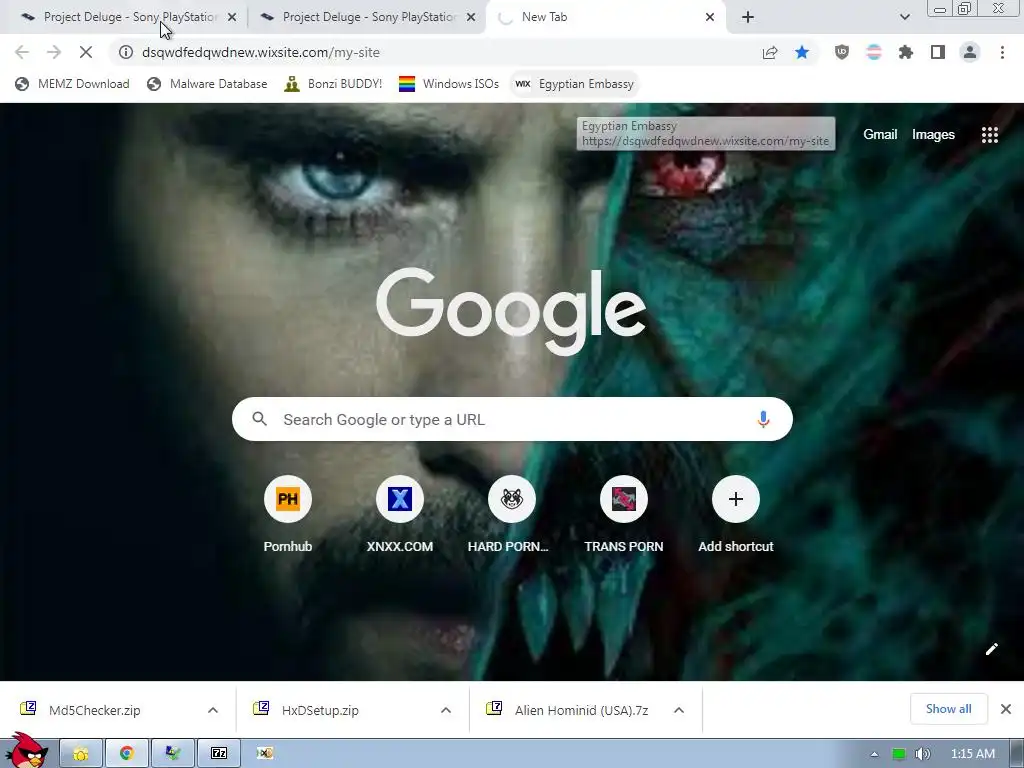
Task: Start voice search with microphone icon
Action: [x=763, y=419]
